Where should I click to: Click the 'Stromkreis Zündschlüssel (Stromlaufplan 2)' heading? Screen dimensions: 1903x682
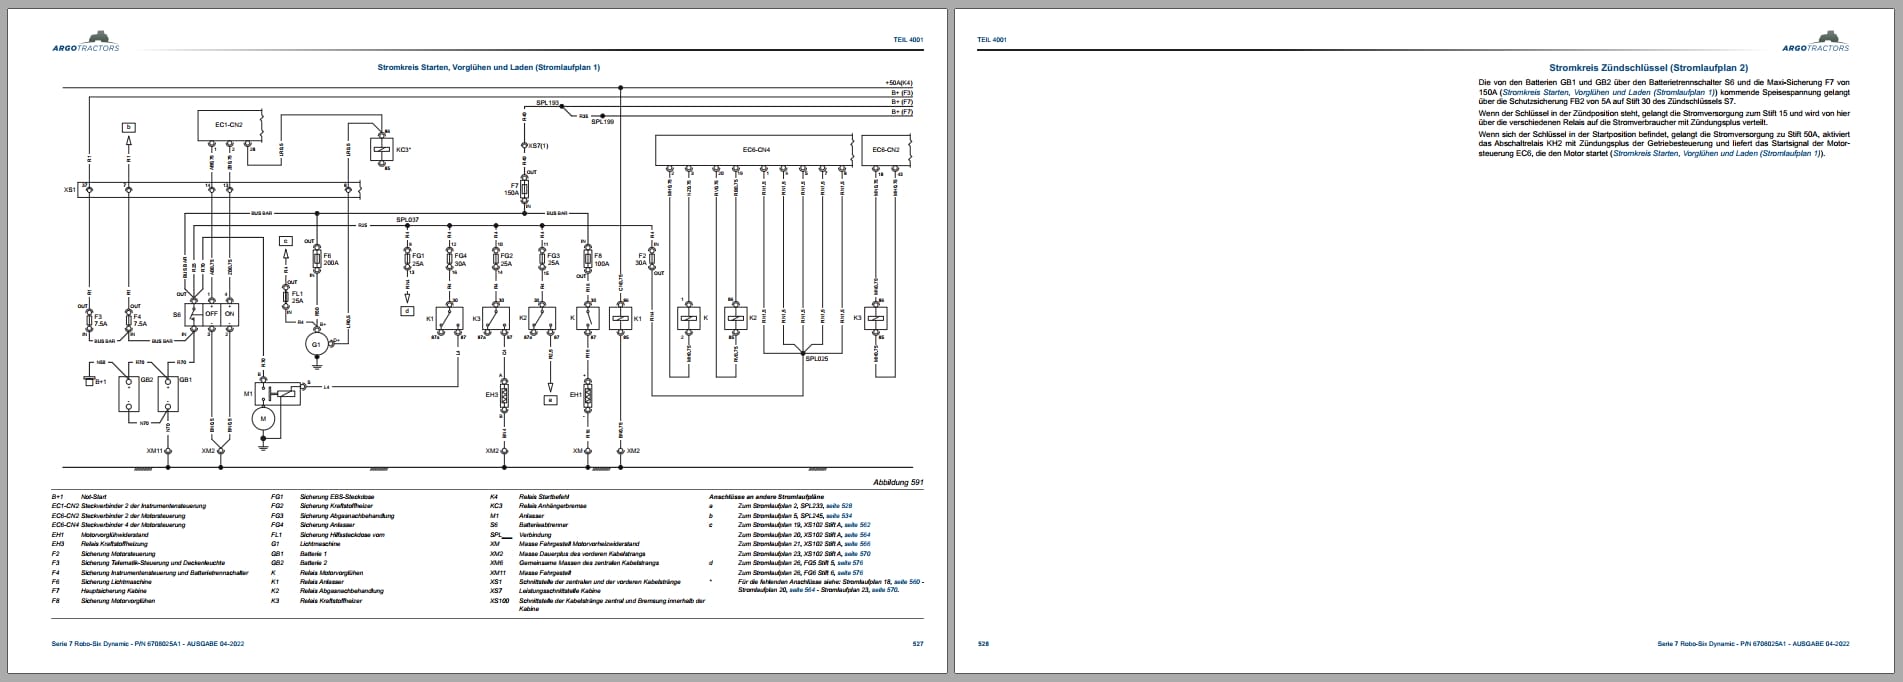point(1649,67)
